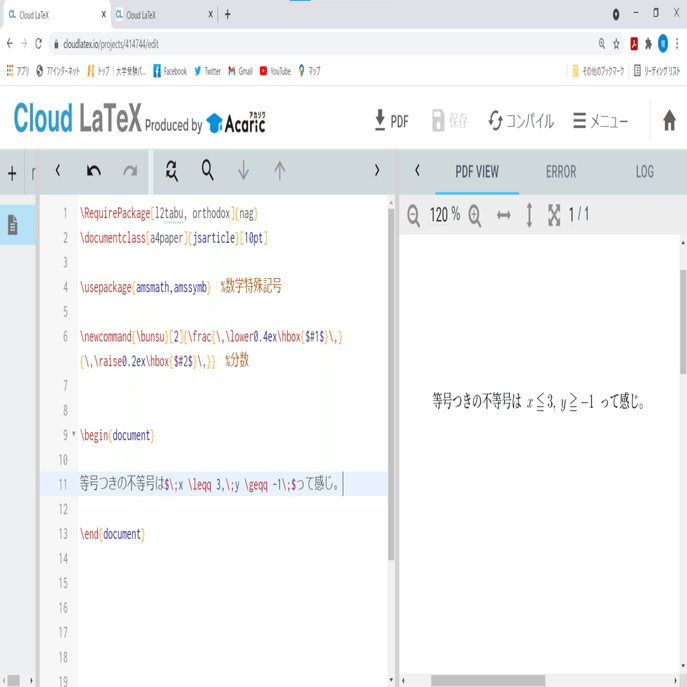The width and height of the screenshot is (687, 687).
Task: Bookmark this page with star icon
Action: click(x=616, y=44)
